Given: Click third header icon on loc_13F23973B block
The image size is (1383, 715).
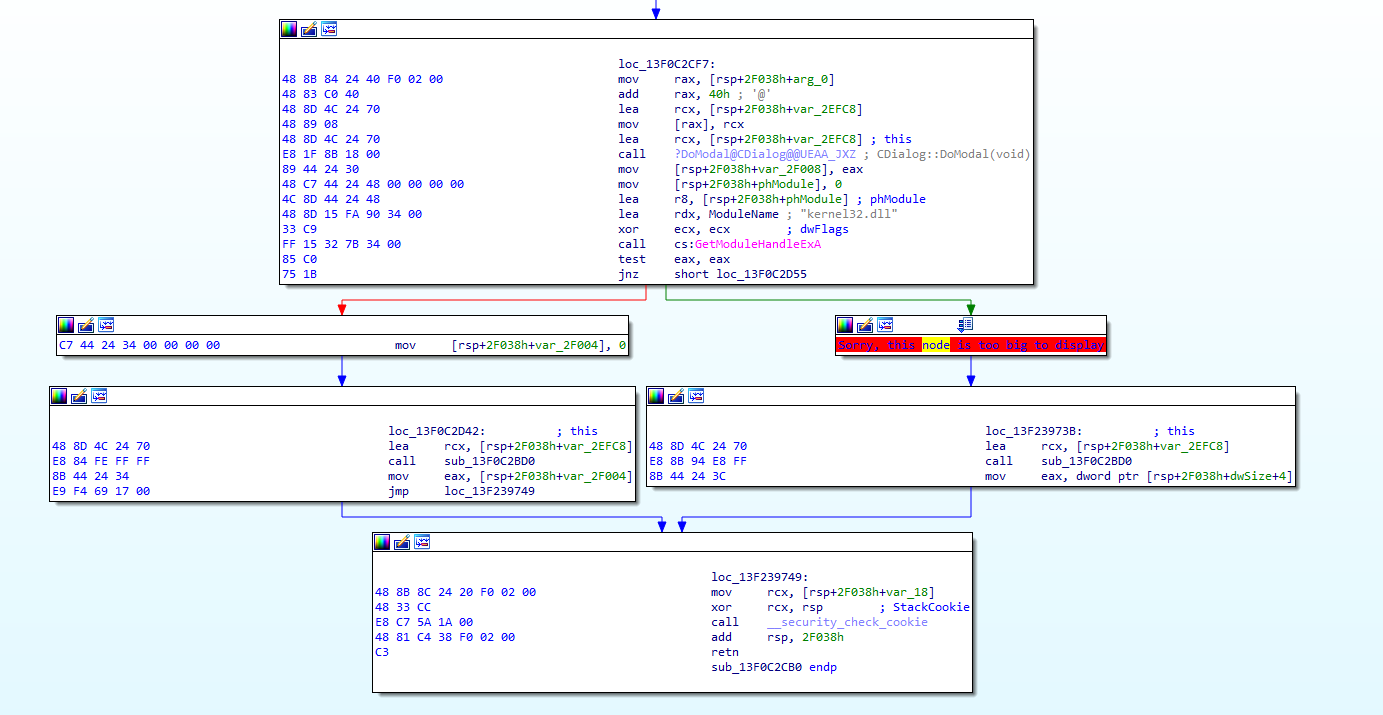Looking at the screenshot, I should (x=697, y=396).
